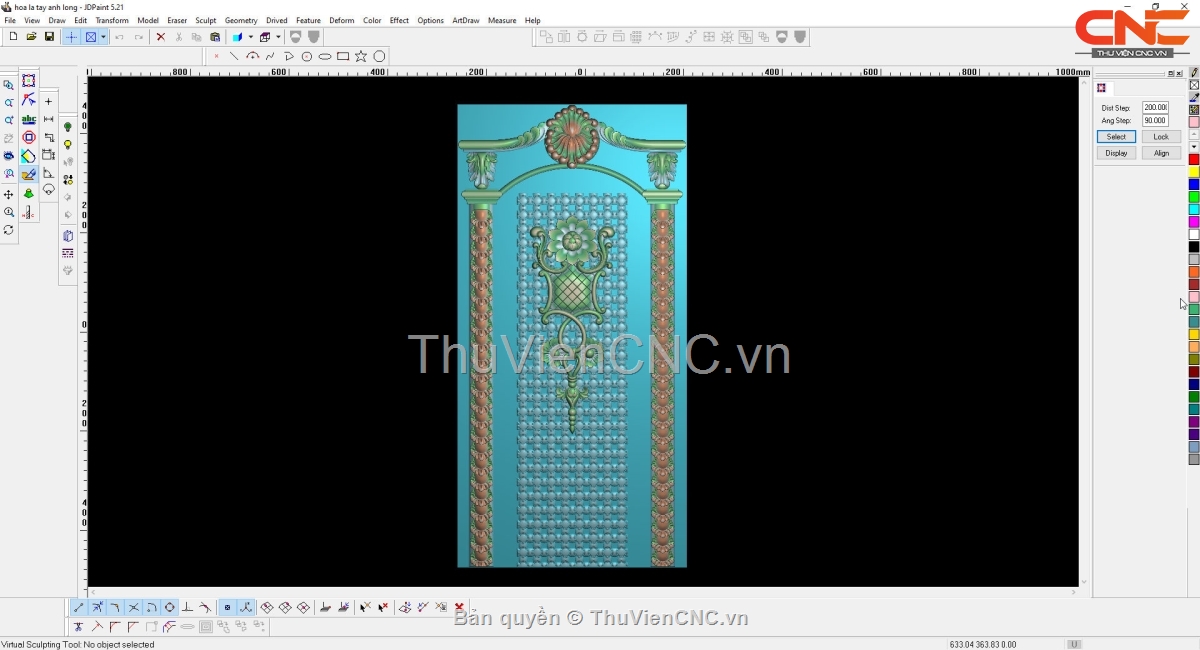Select the rectangle drawing tool

[x=343, y=57]
